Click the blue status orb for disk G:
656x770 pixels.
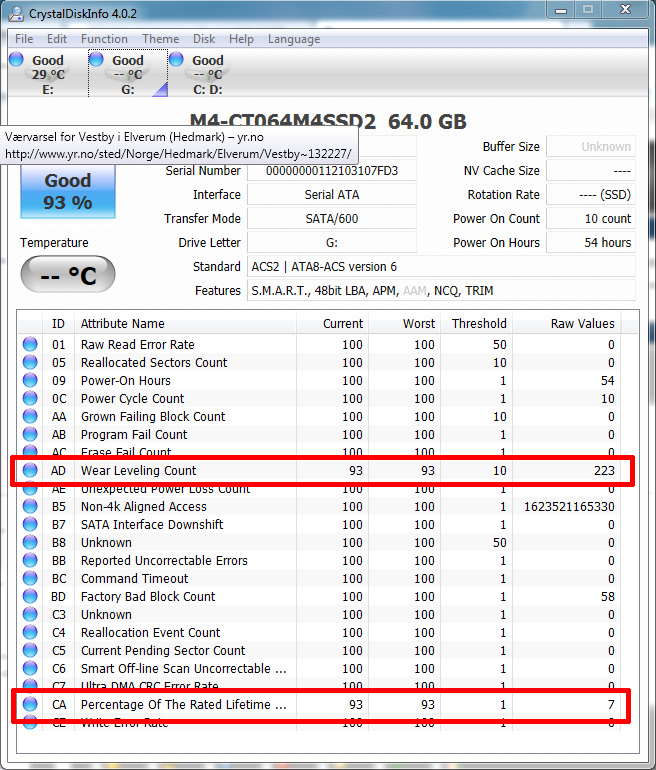(x=96, y=59)
